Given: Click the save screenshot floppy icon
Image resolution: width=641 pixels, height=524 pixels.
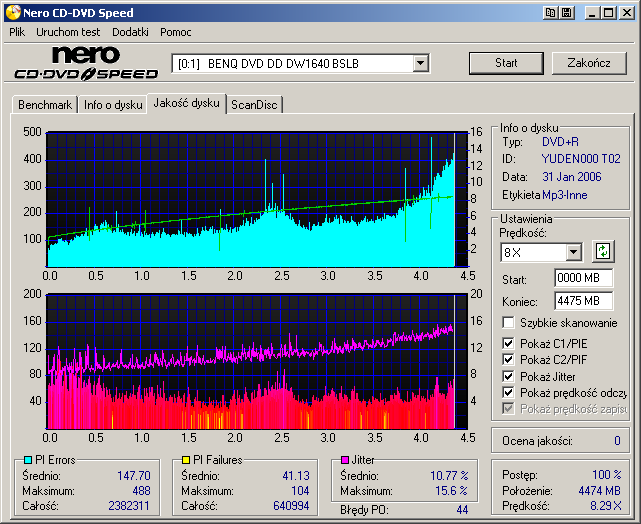Looking at the screenshot, I should tap(567, 13).
